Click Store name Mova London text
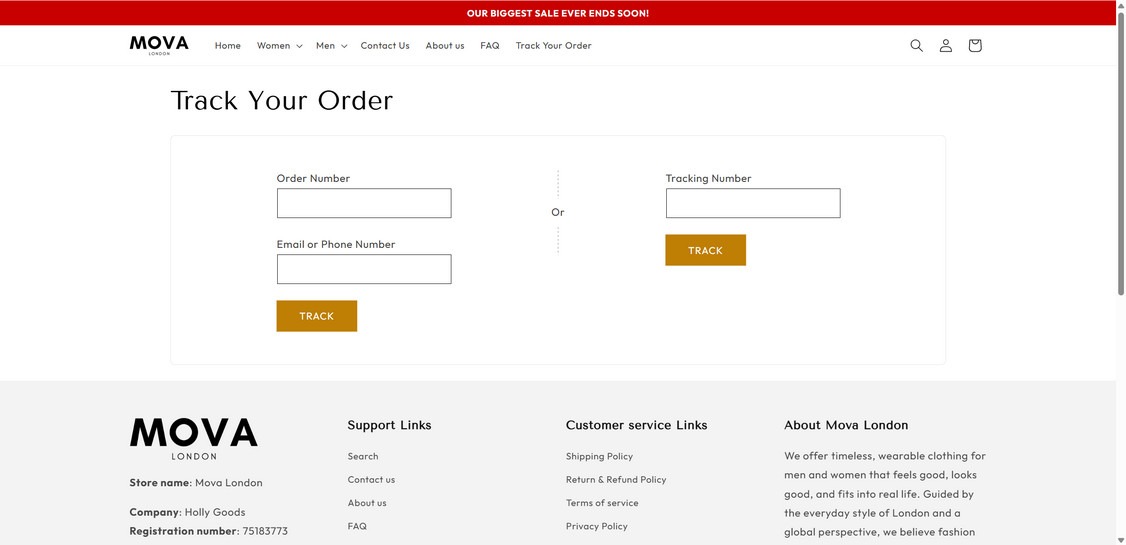This screenshot has width=1126, height=545. (x=196, y=483)
